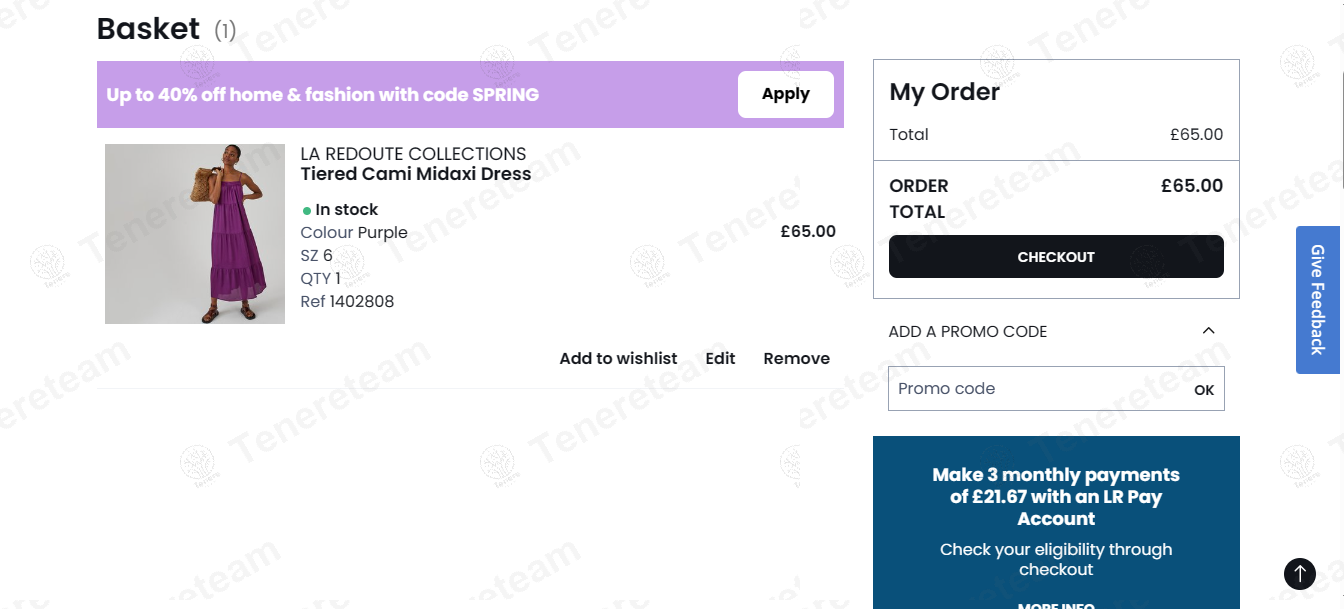The image size is (1344, 609).
Task: Click the green In stock indicator dot
Action: 307,211
